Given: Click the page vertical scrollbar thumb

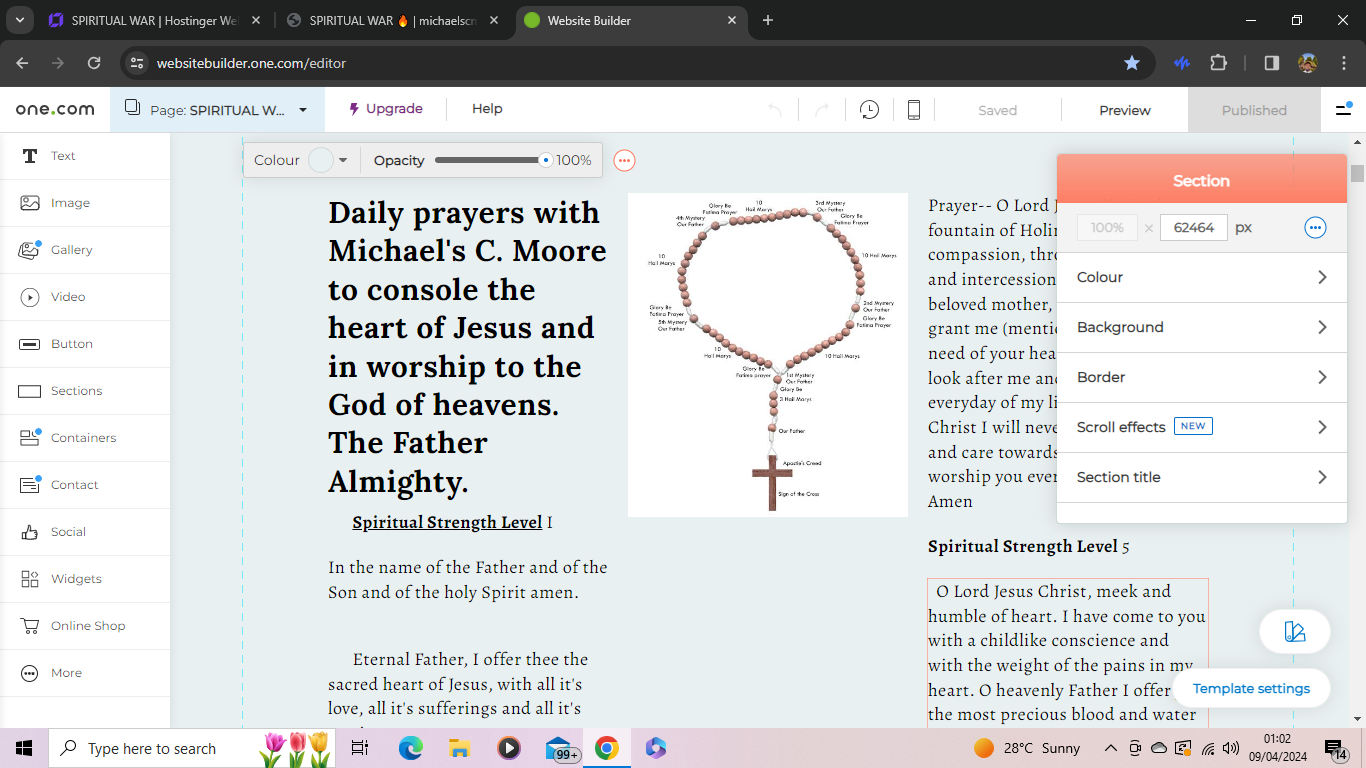Looking at the screenshot, I should click(x=1357, y=173).
